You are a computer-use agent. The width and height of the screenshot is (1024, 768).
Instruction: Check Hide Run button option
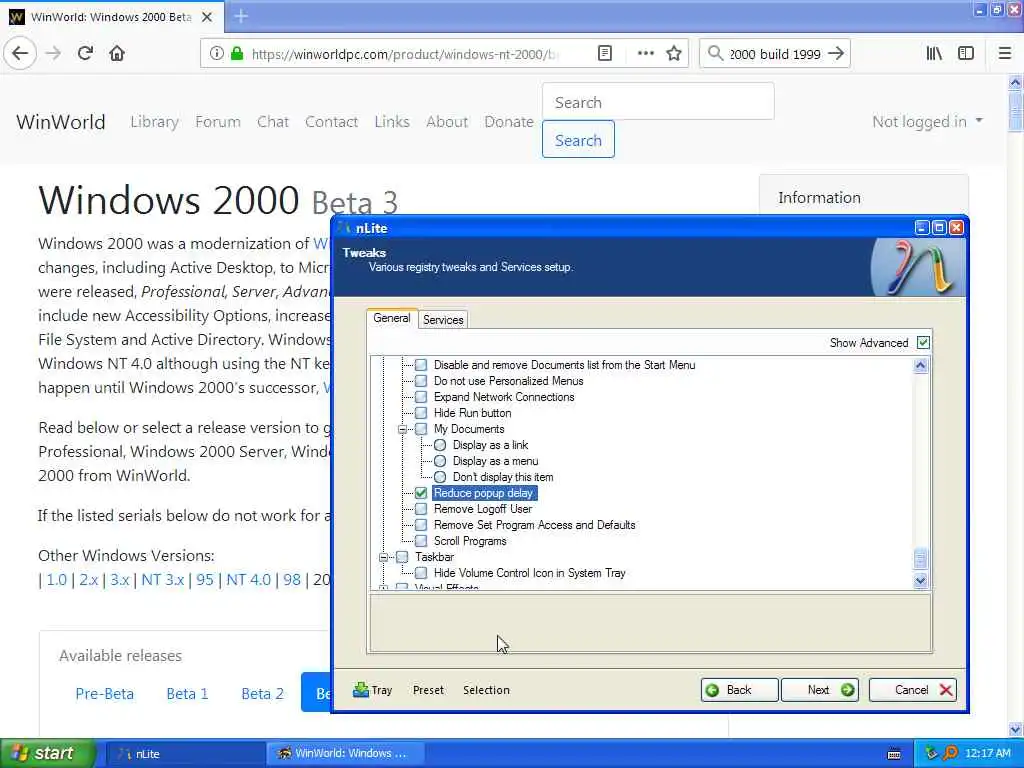click(421, 413)
